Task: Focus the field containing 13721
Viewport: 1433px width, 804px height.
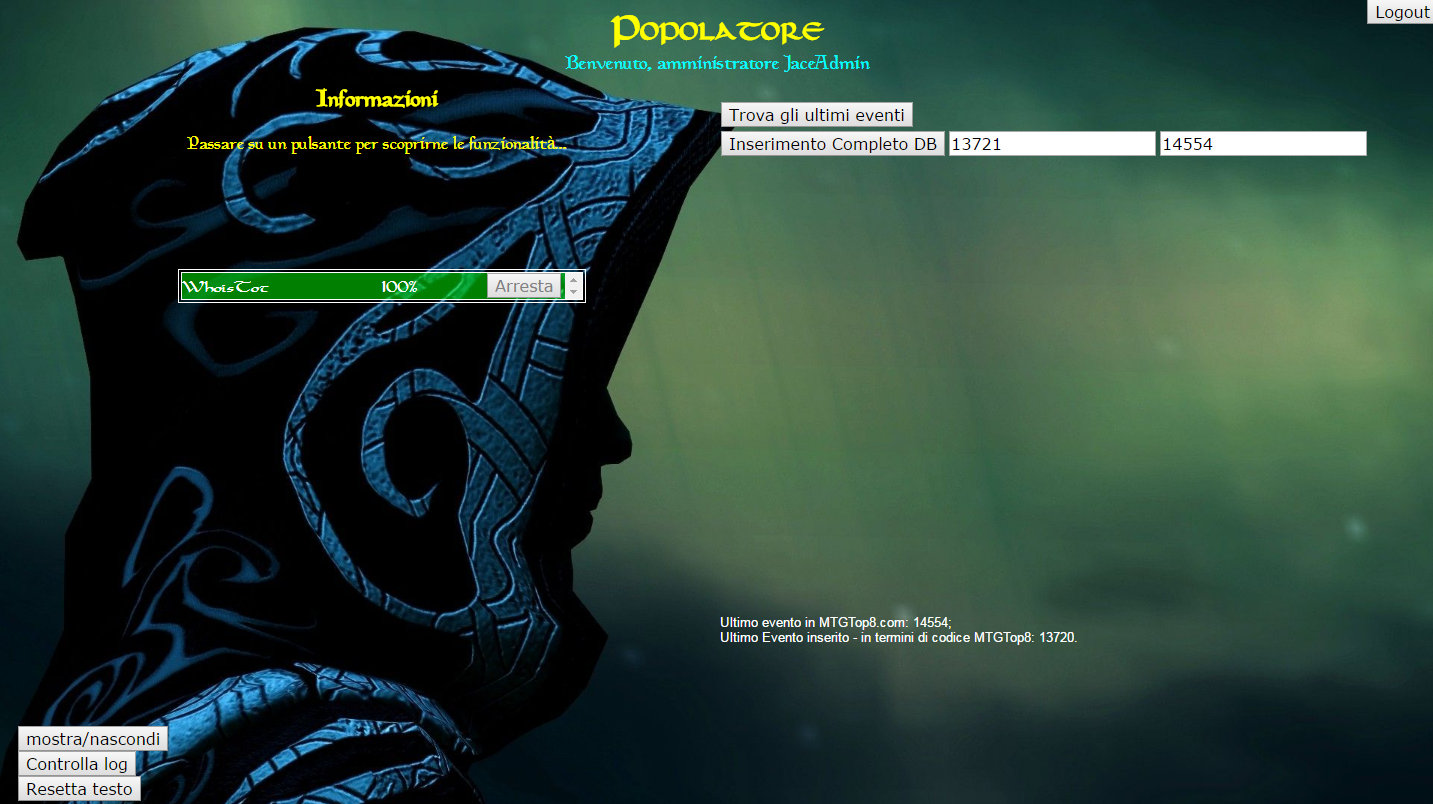Action: coord(1052,144)
